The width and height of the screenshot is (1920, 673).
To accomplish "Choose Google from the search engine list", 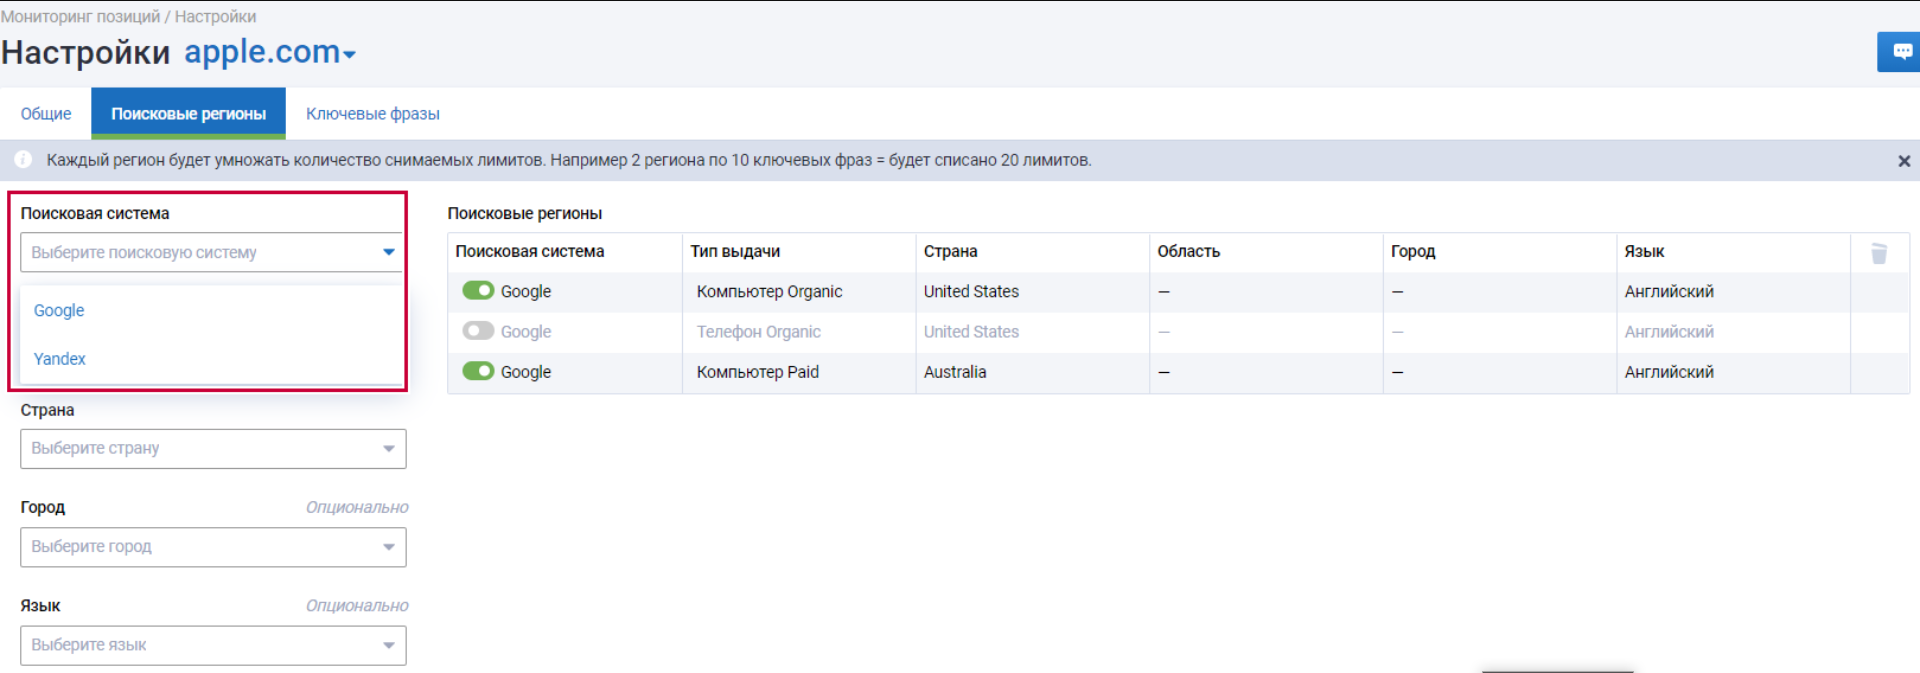I will point(59,310).
